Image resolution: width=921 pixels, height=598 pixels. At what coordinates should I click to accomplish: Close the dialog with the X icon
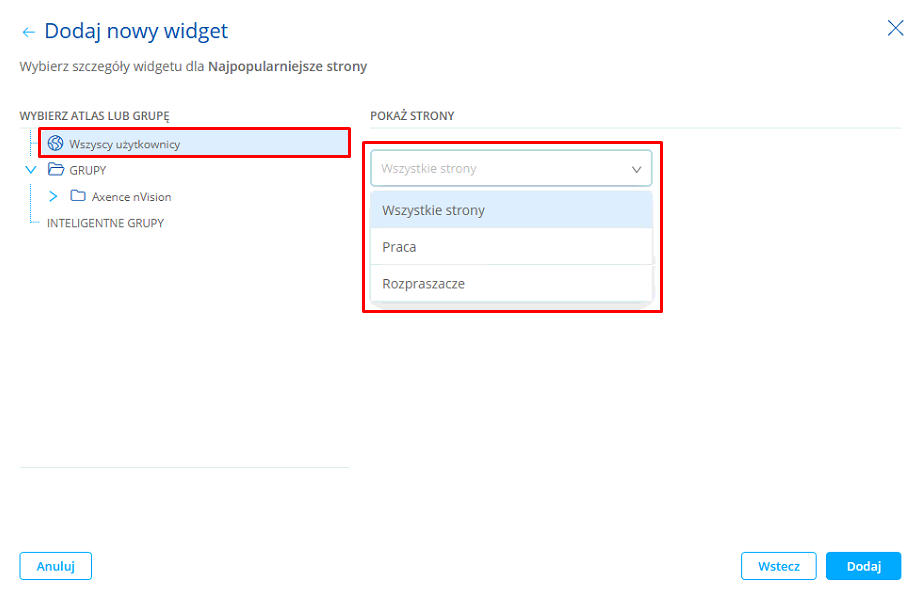tap(895, 28)
